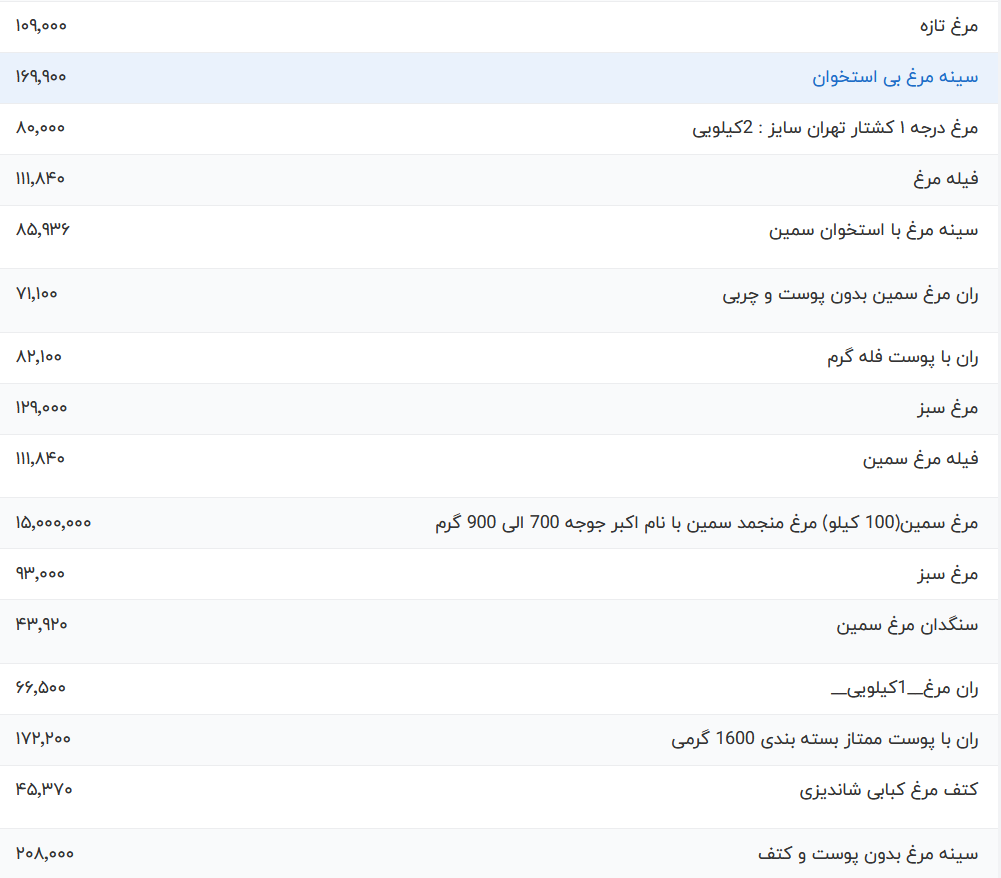Select 'مرغ سبز' in the ۹۳,۰۰۰ row
Screen dimensions: 1001x878
(x=948, y=574)
